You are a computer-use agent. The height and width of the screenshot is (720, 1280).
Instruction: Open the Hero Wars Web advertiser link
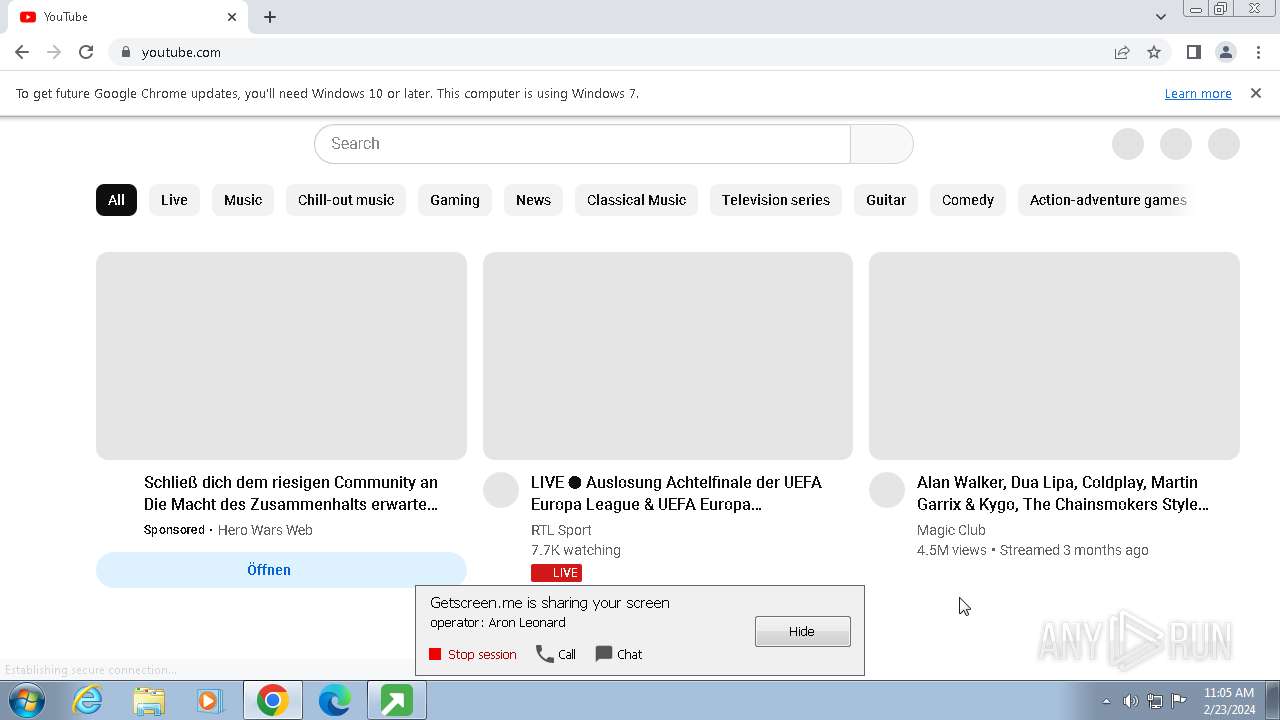tap(265, 530)
